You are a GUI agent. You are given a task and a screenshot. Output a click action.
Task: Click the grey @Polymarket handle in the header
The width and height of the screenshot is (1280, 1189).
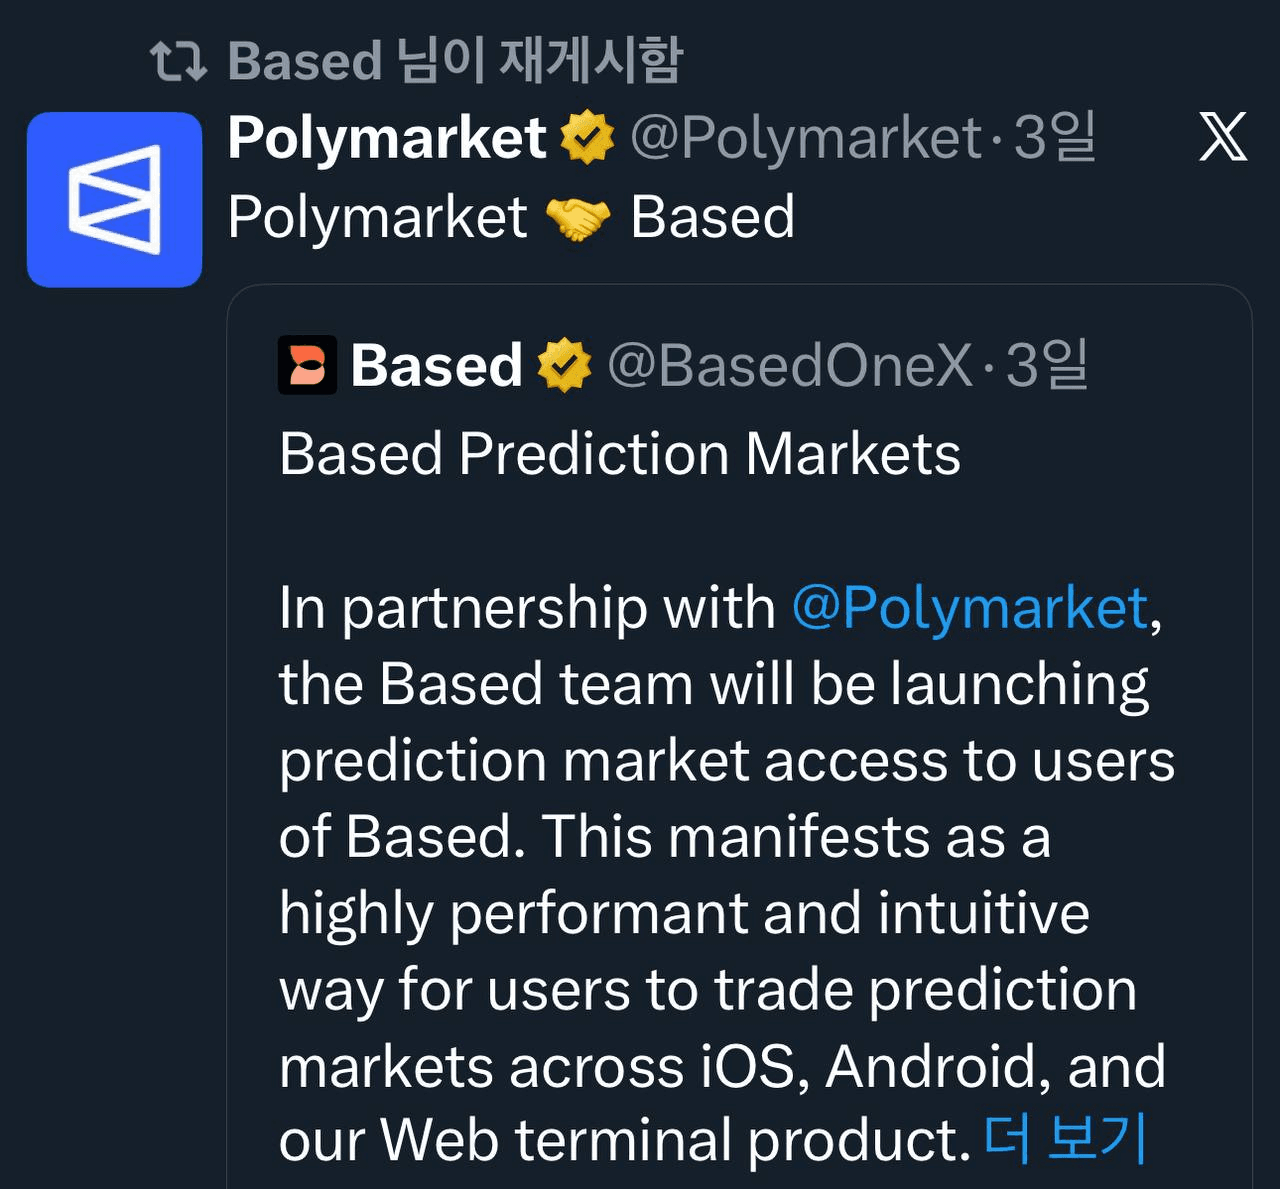806,138
